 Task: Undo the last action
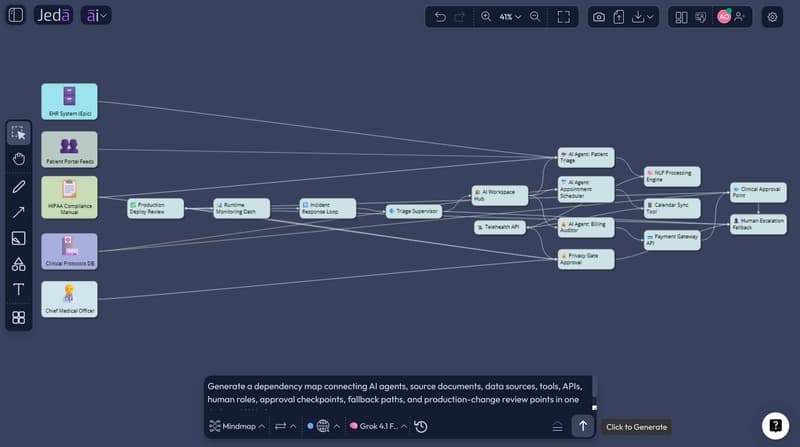click(x=440, y=17)
